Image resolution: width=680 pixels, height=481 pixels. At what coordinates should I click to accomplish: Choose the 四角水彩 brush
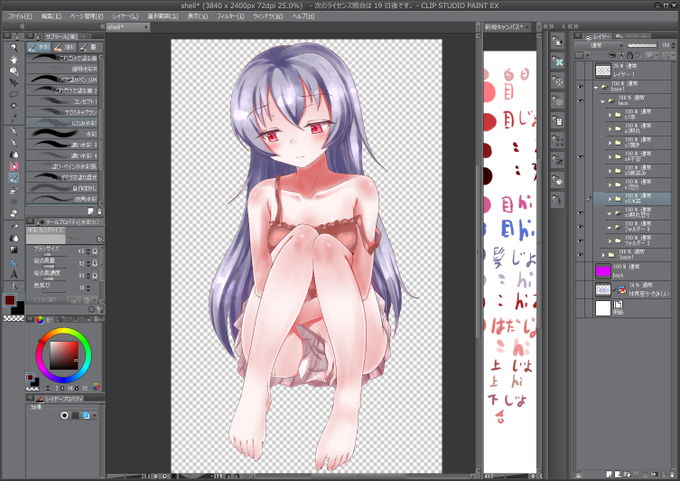(62, 198)
